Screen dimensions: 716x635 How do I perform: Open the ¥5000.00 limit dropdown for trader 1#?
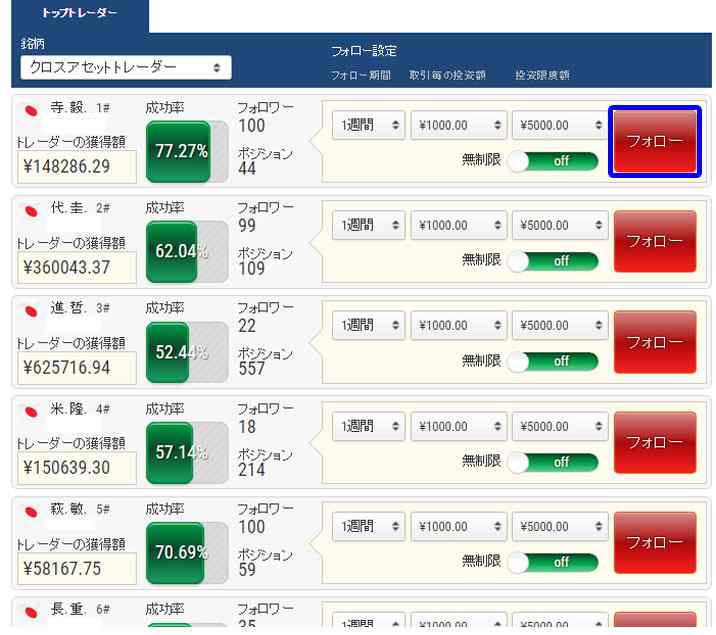[x=560, y=125]
